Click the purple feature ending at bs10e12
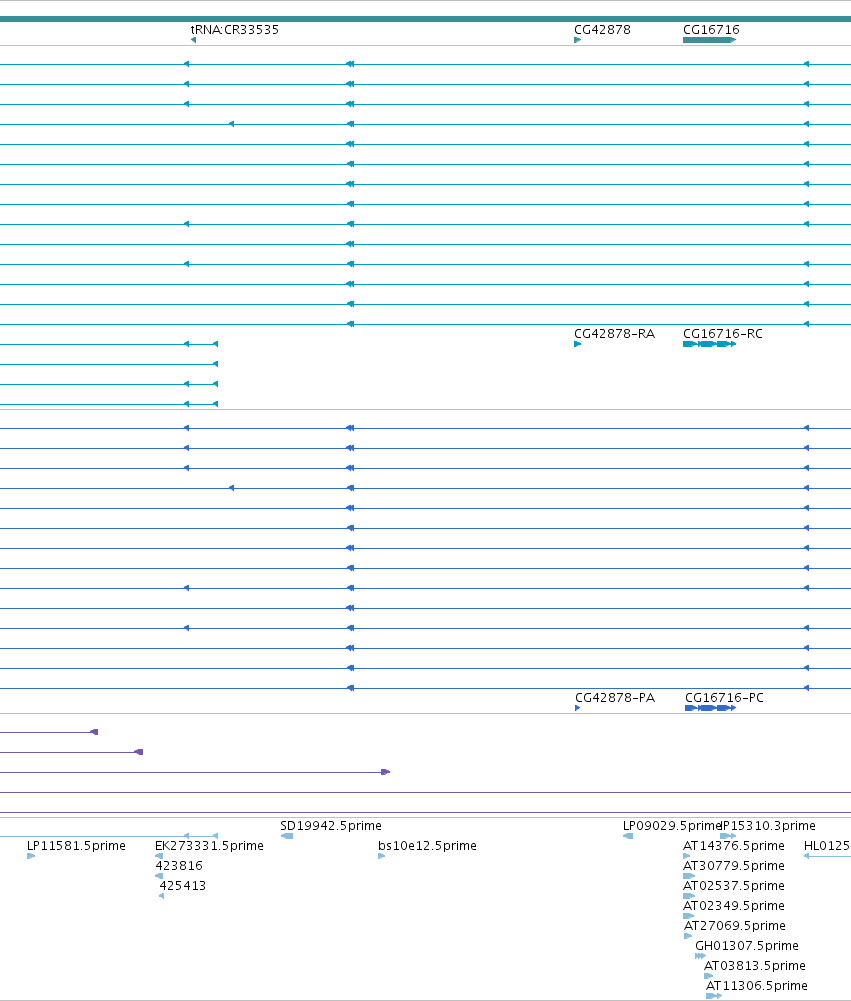The image size is (851, 1001). tap(195, 772)
